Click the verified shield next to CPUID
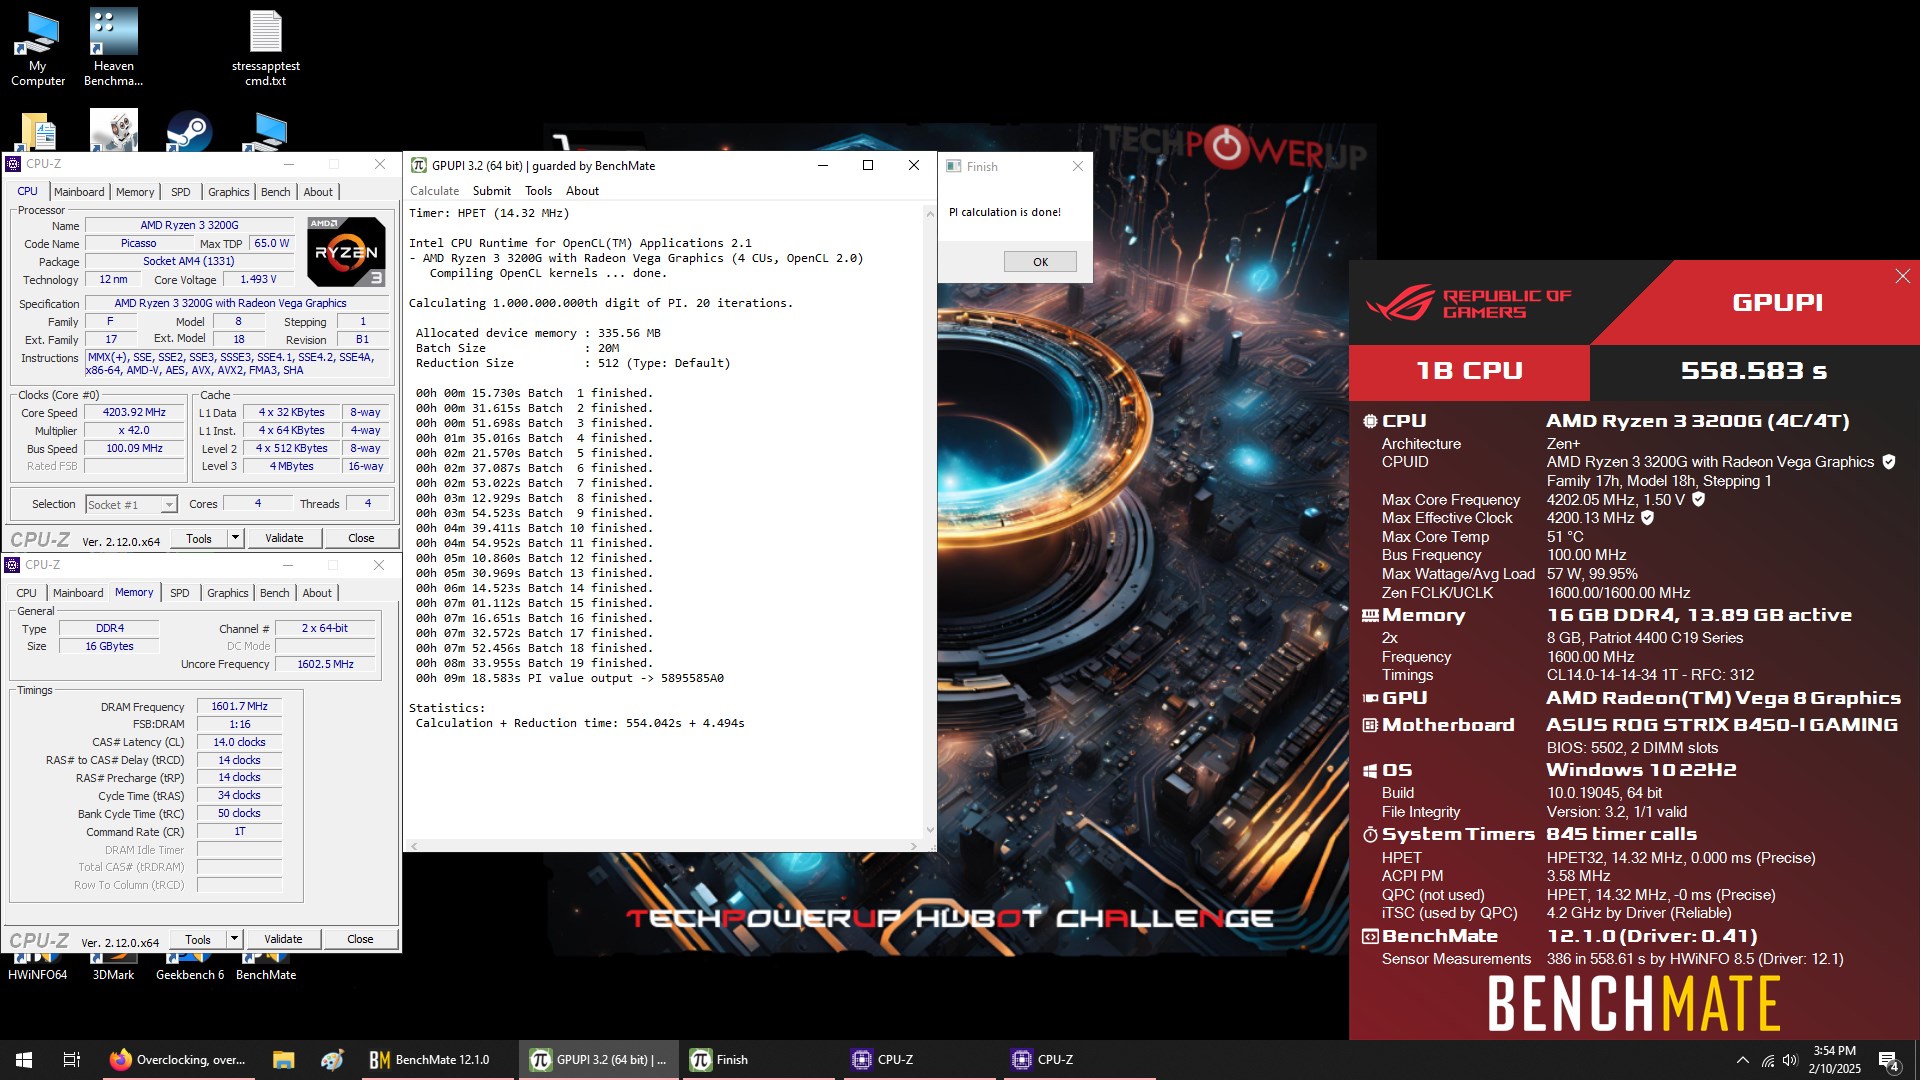This screenshot has height=1080, width=1920. tap(1889, 462)
